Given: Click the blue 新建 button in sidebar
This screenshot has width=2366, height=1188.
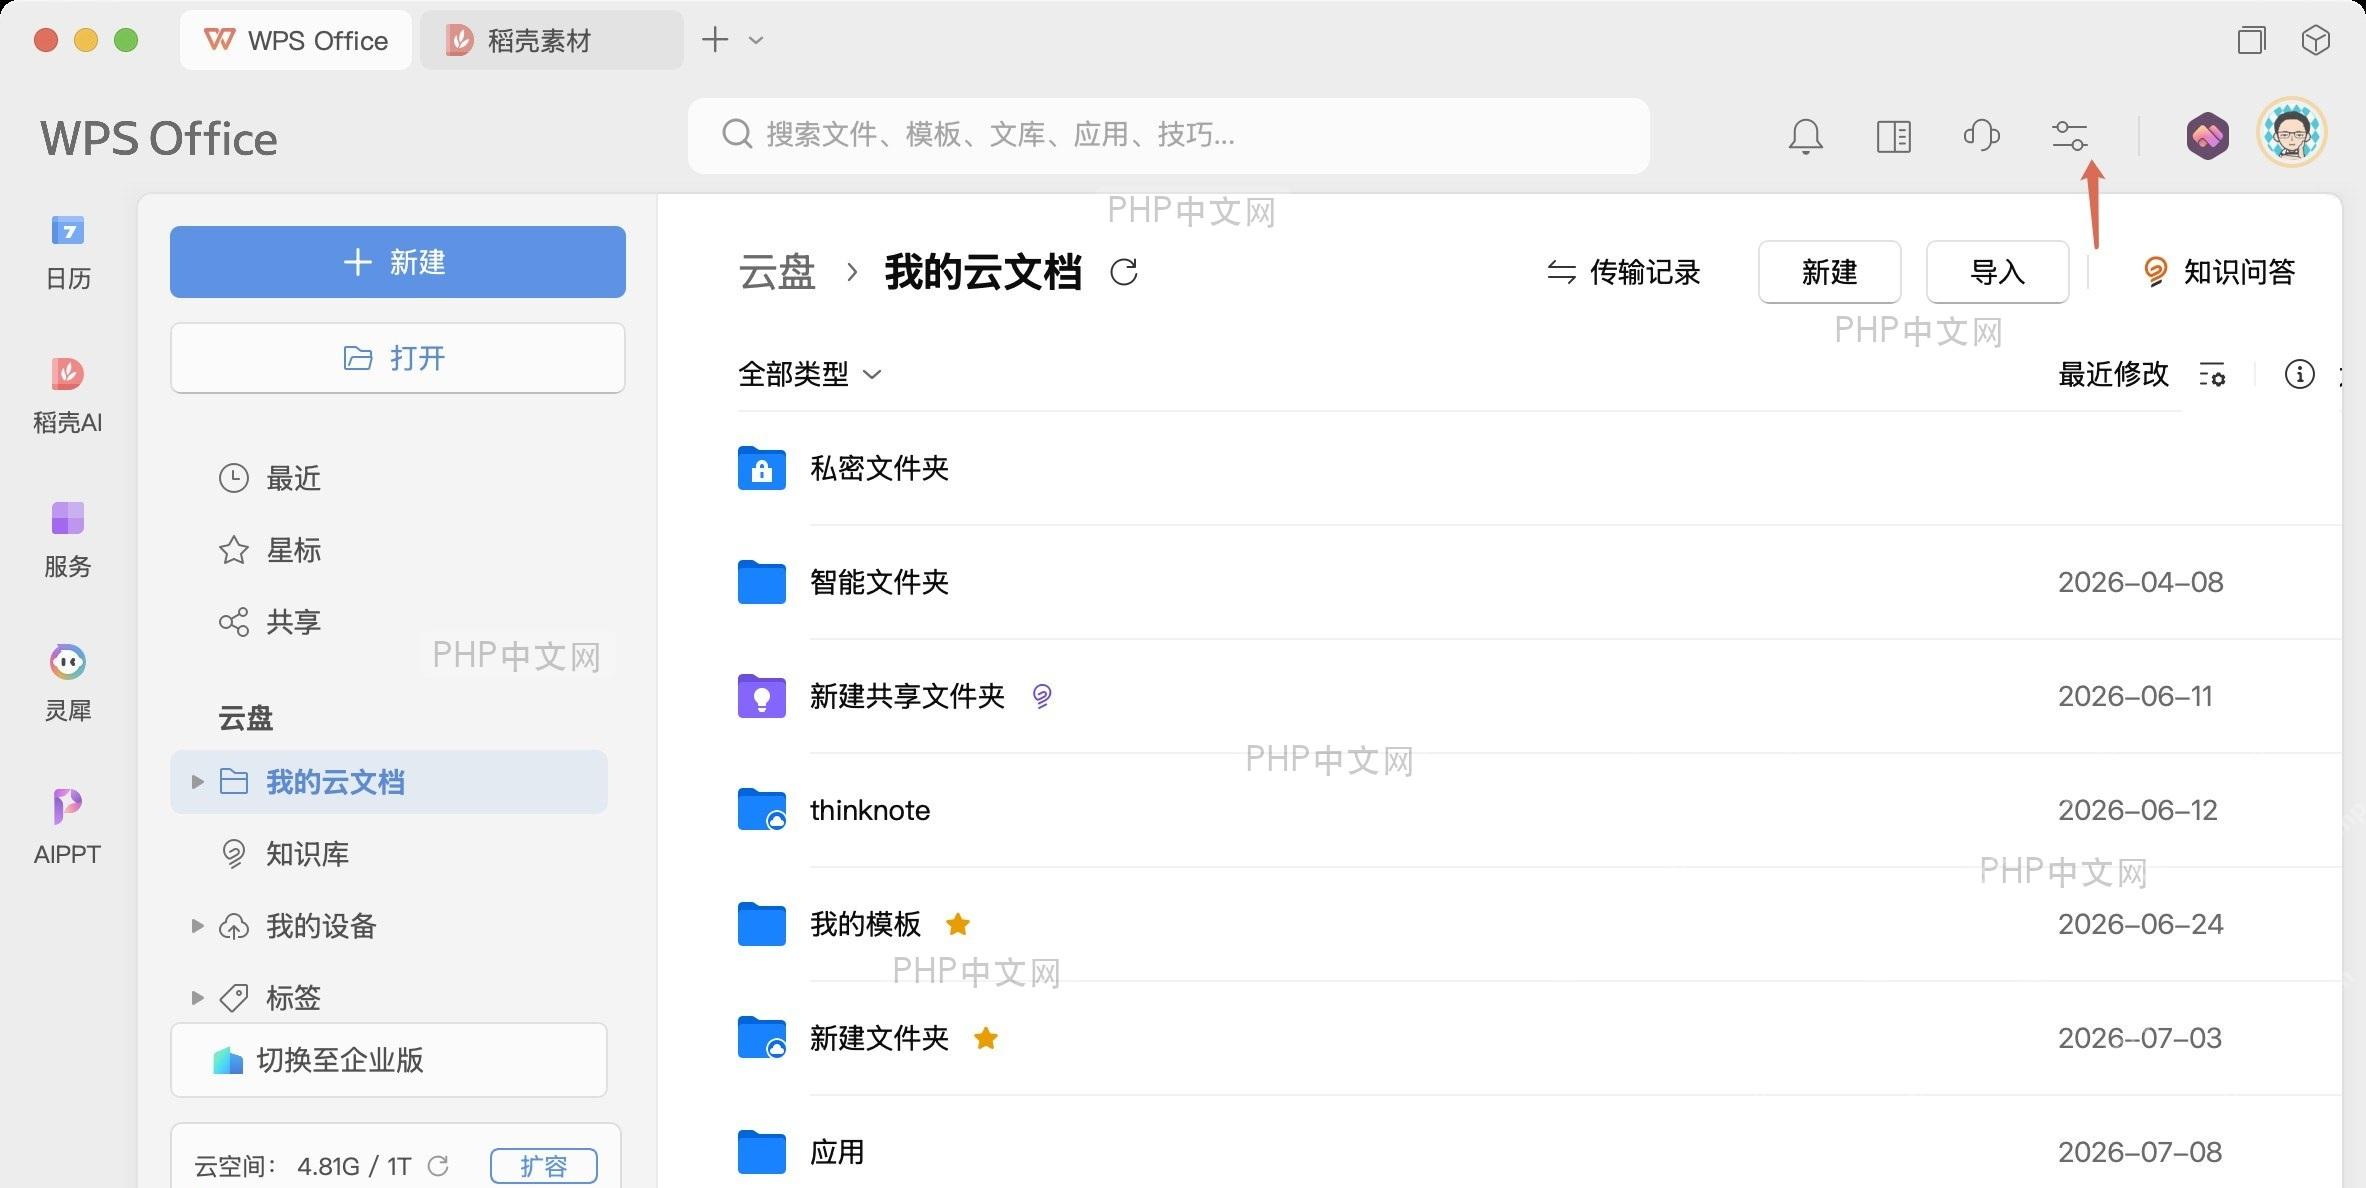Looking at the screenshot, I should coord(398,262).
